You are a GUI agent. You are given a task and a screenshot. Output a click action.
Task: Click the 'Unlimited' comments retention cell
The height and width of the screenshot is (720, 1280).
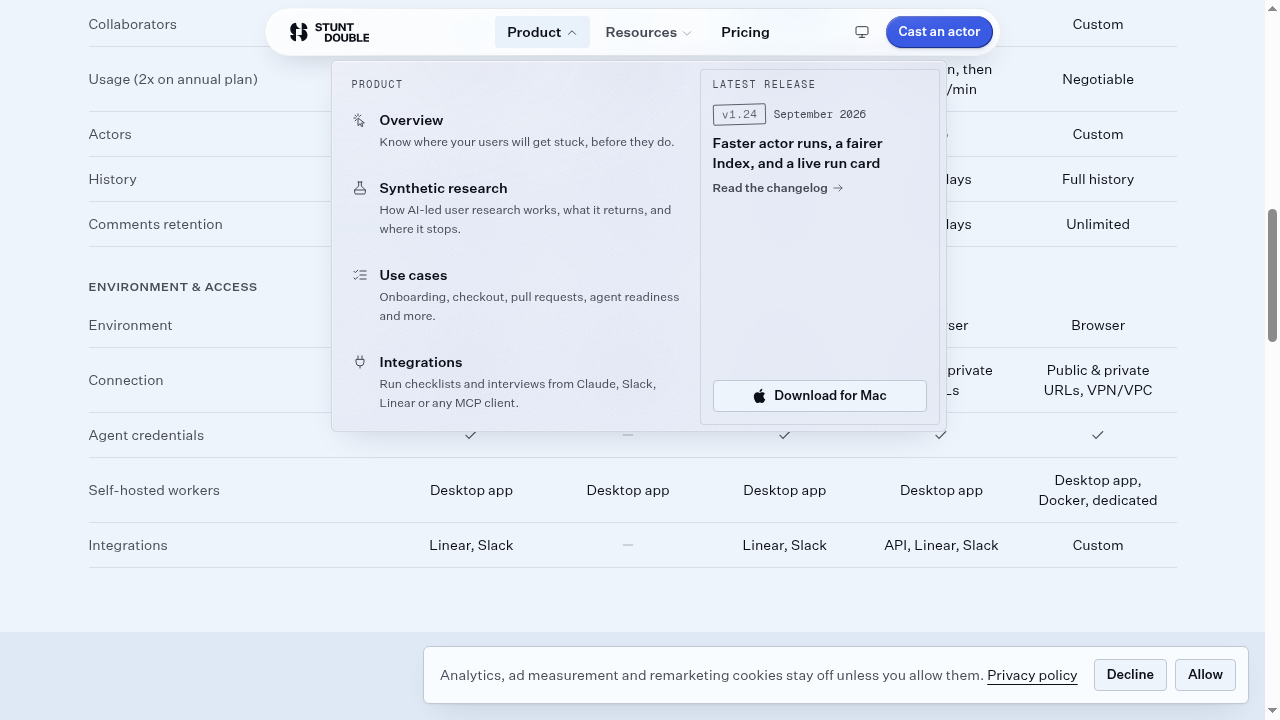coord(1098,224)
